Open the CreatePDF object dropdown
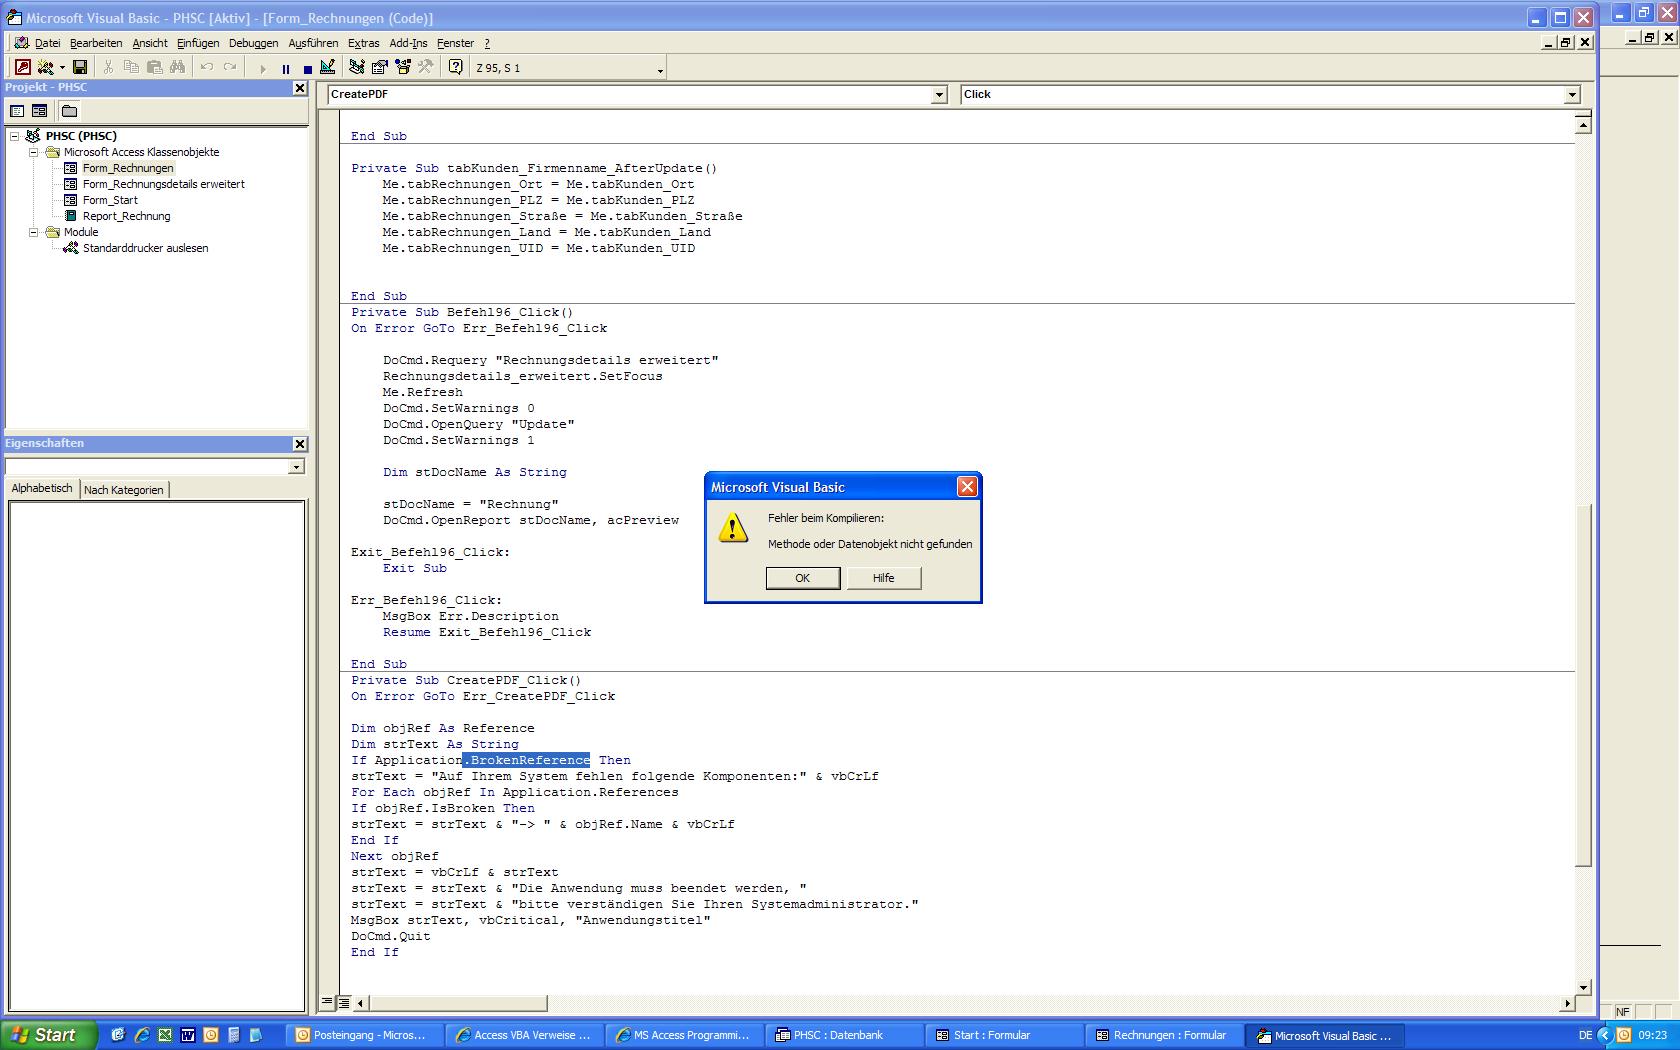The image size is (1680, 1050). tap(939, 95)
